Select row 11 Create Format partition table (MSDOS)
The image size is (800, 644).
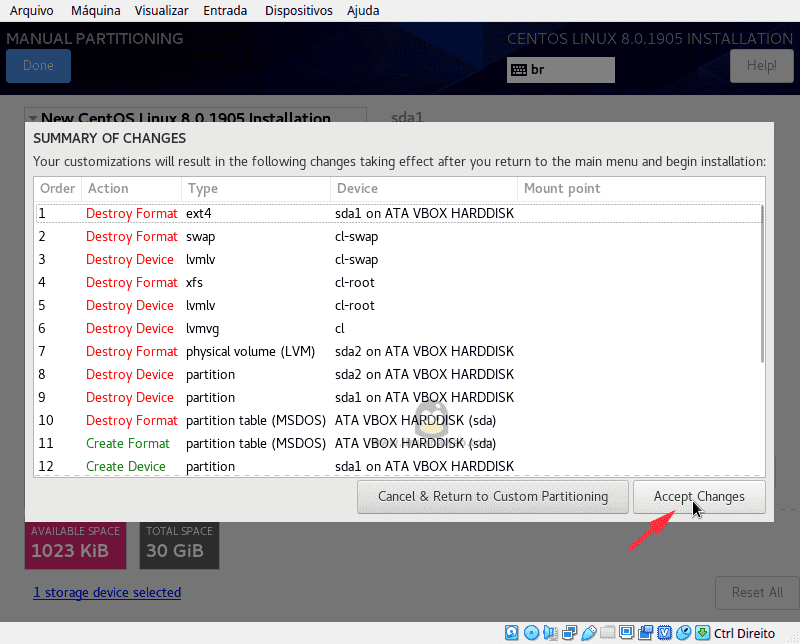398,443
